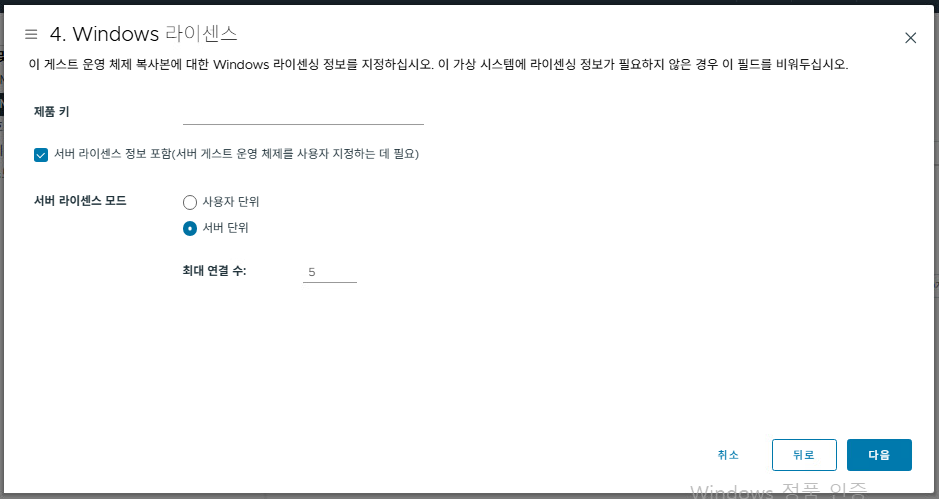Viewport: 939px width, 499px height.
Task: Click the 최대 연결 수: label
Action: point(214,271)
